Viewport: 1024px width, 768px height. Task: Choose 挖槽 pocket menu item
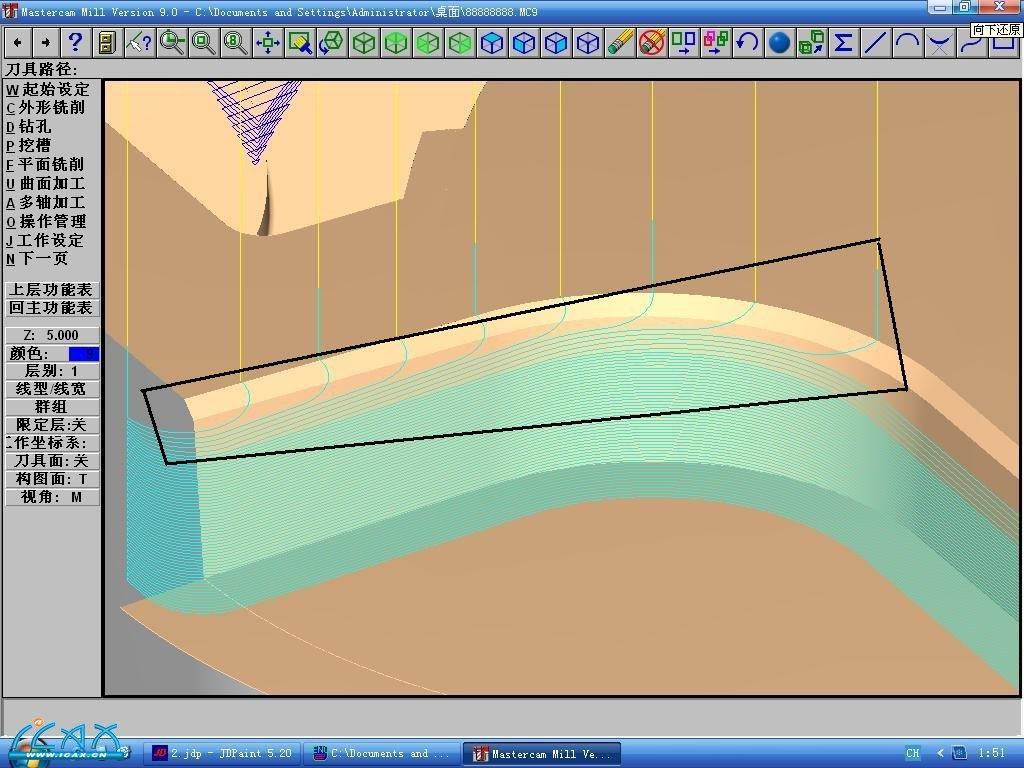point(29,146)
